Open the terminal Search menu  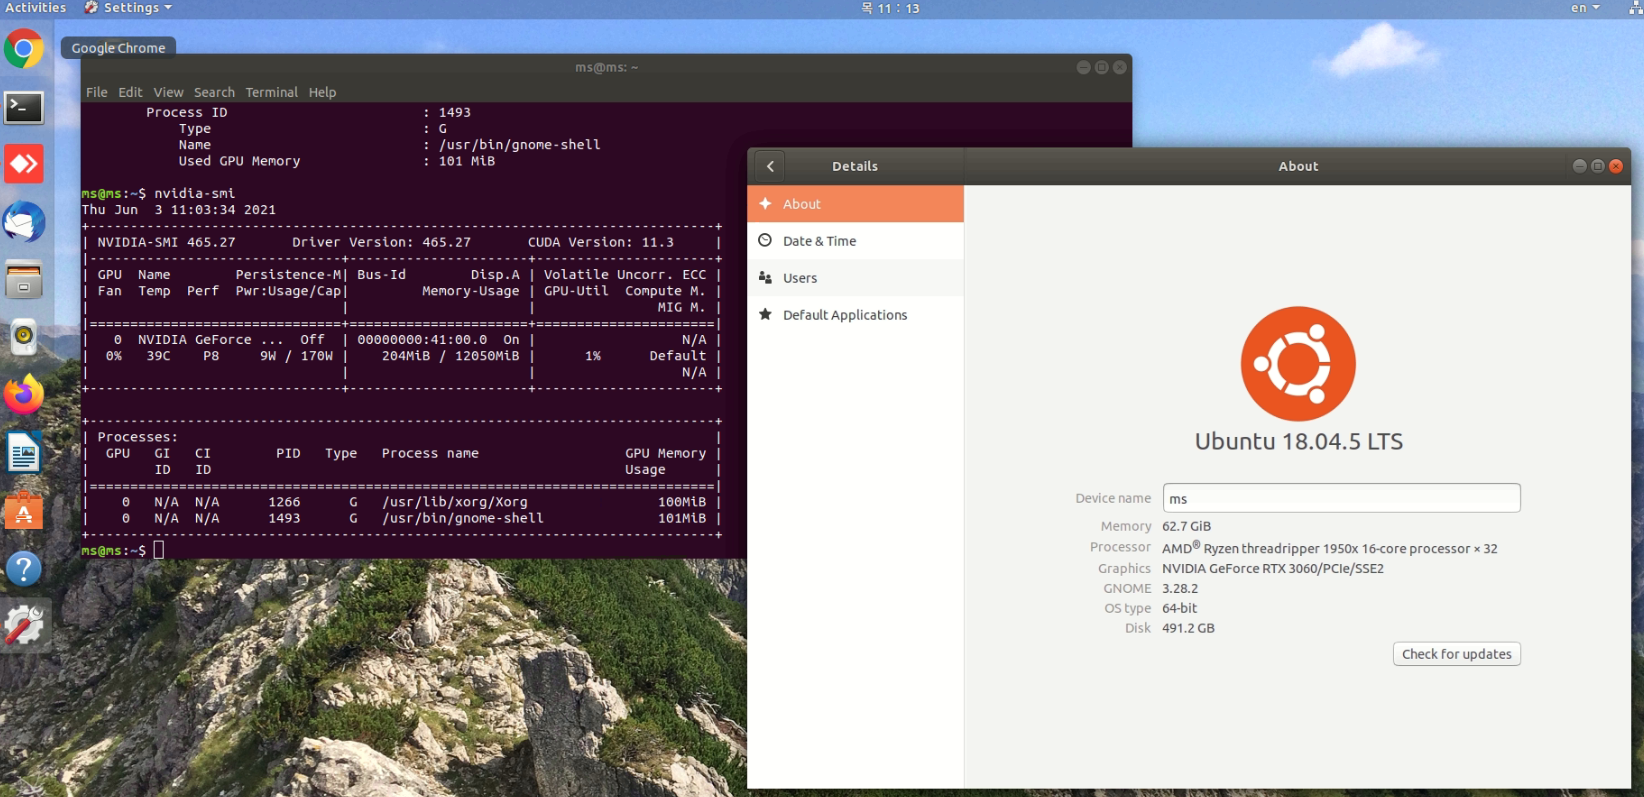[x=214, y=92]
